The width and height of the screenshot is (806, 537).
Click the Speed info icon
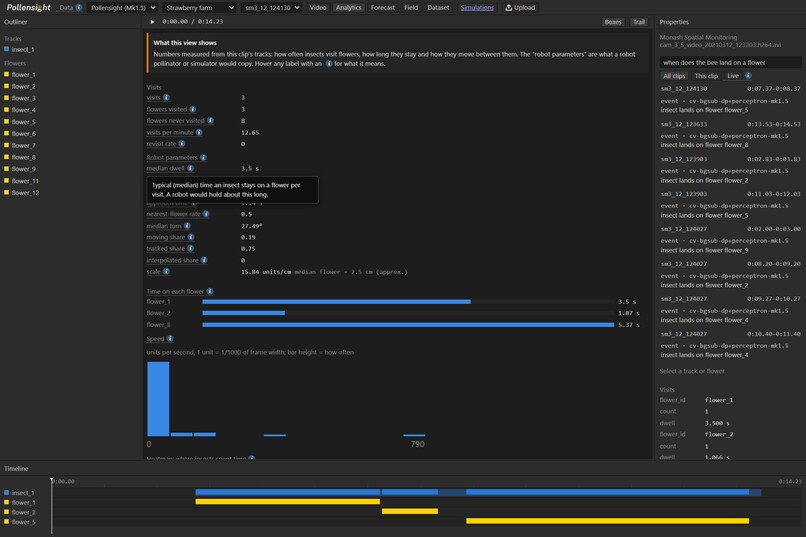click(x=170, y=339)
